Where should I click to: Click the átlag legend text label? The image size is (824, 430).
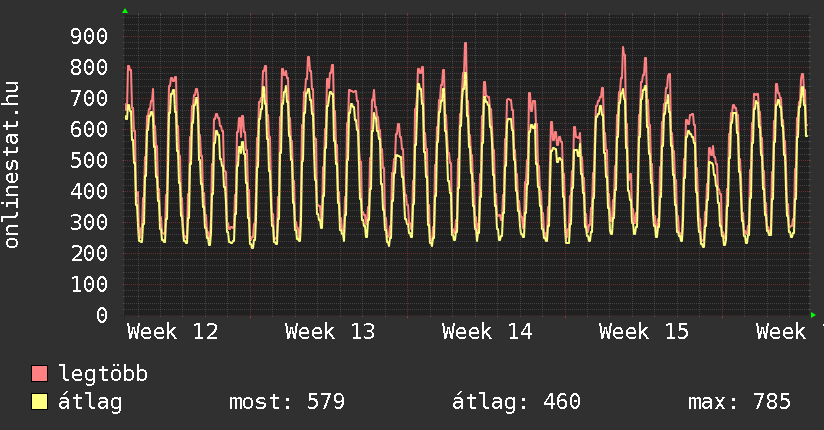click(x=91, y=402)
